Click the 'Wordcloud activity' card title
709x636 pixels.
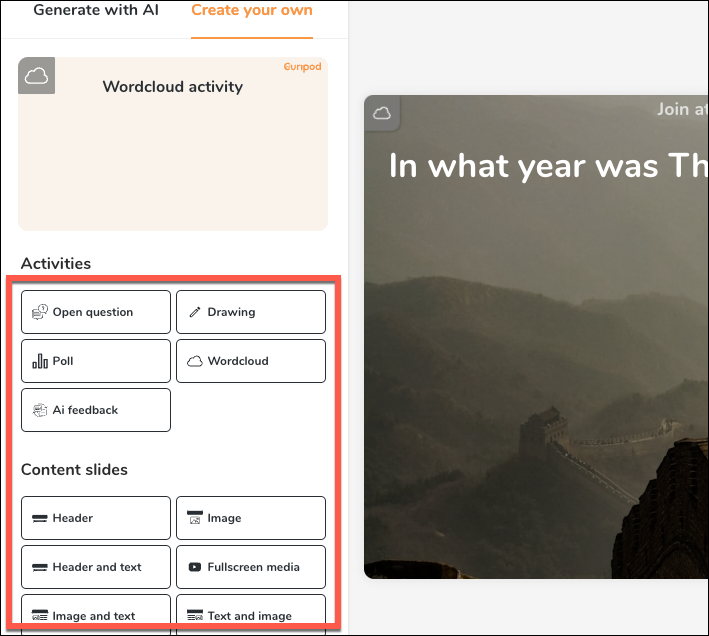coord(173,86)
